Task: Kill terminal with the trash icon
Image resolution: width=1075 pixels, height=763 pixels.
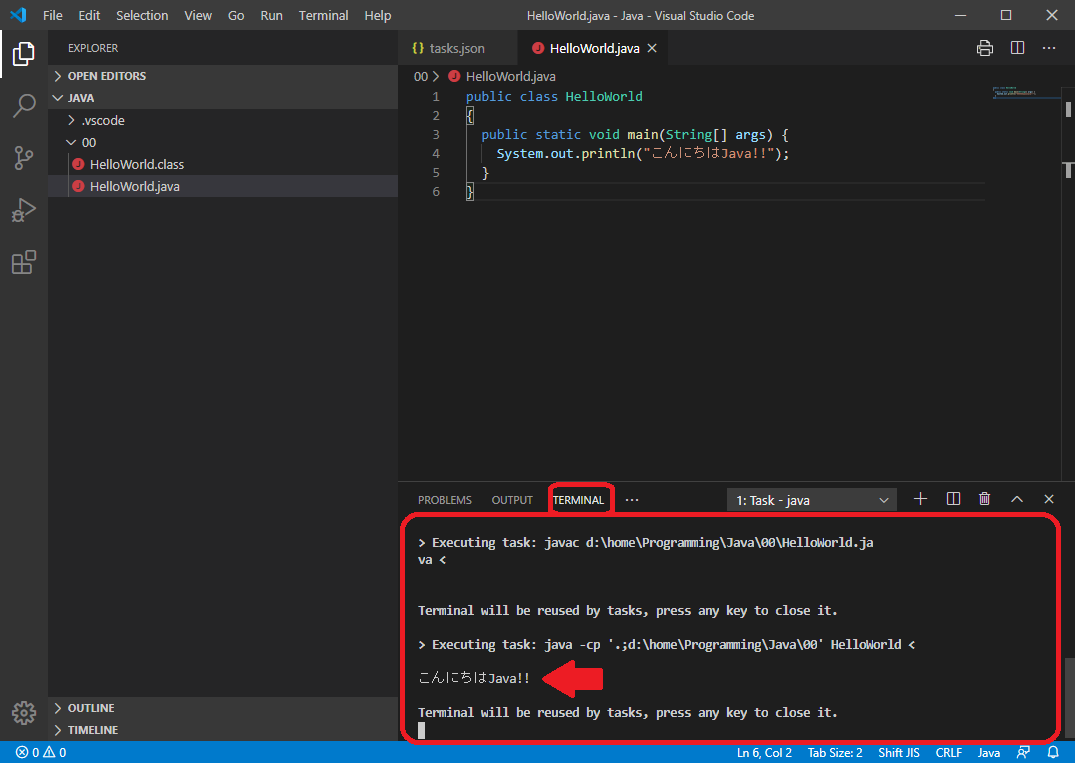Action: (x=984, y=499)
